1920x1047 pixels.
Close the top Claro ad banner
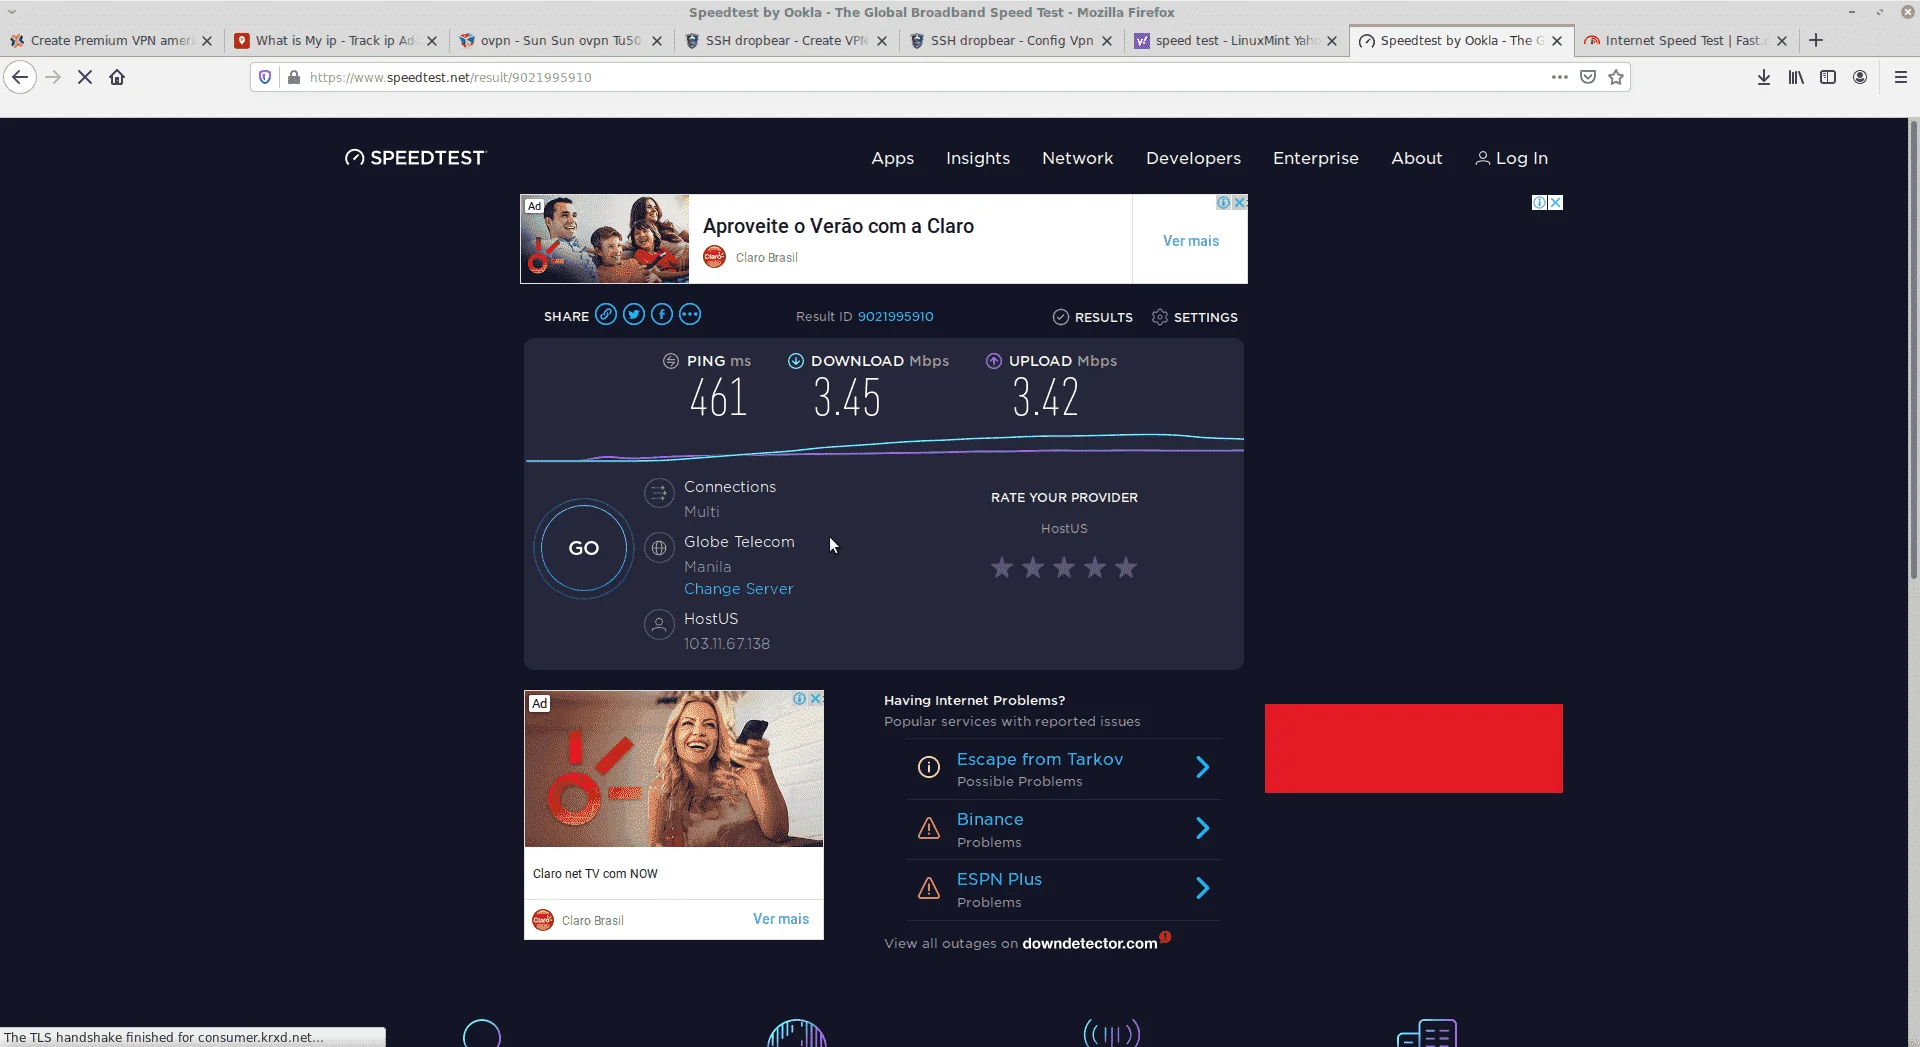[x=1240, y=202]
